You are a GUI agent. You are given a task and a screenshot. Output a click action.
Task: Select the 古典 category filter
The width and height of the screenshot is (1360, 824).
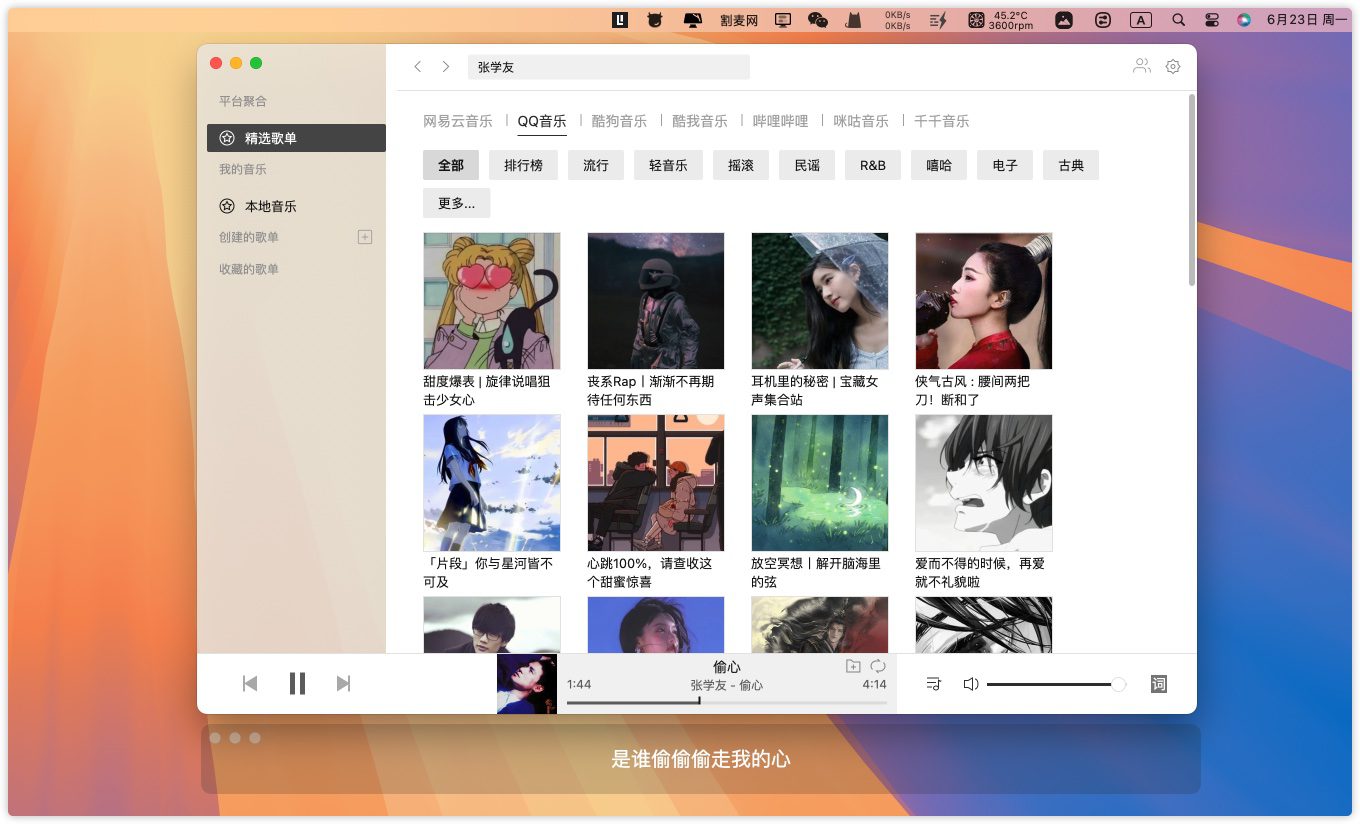1071,165
